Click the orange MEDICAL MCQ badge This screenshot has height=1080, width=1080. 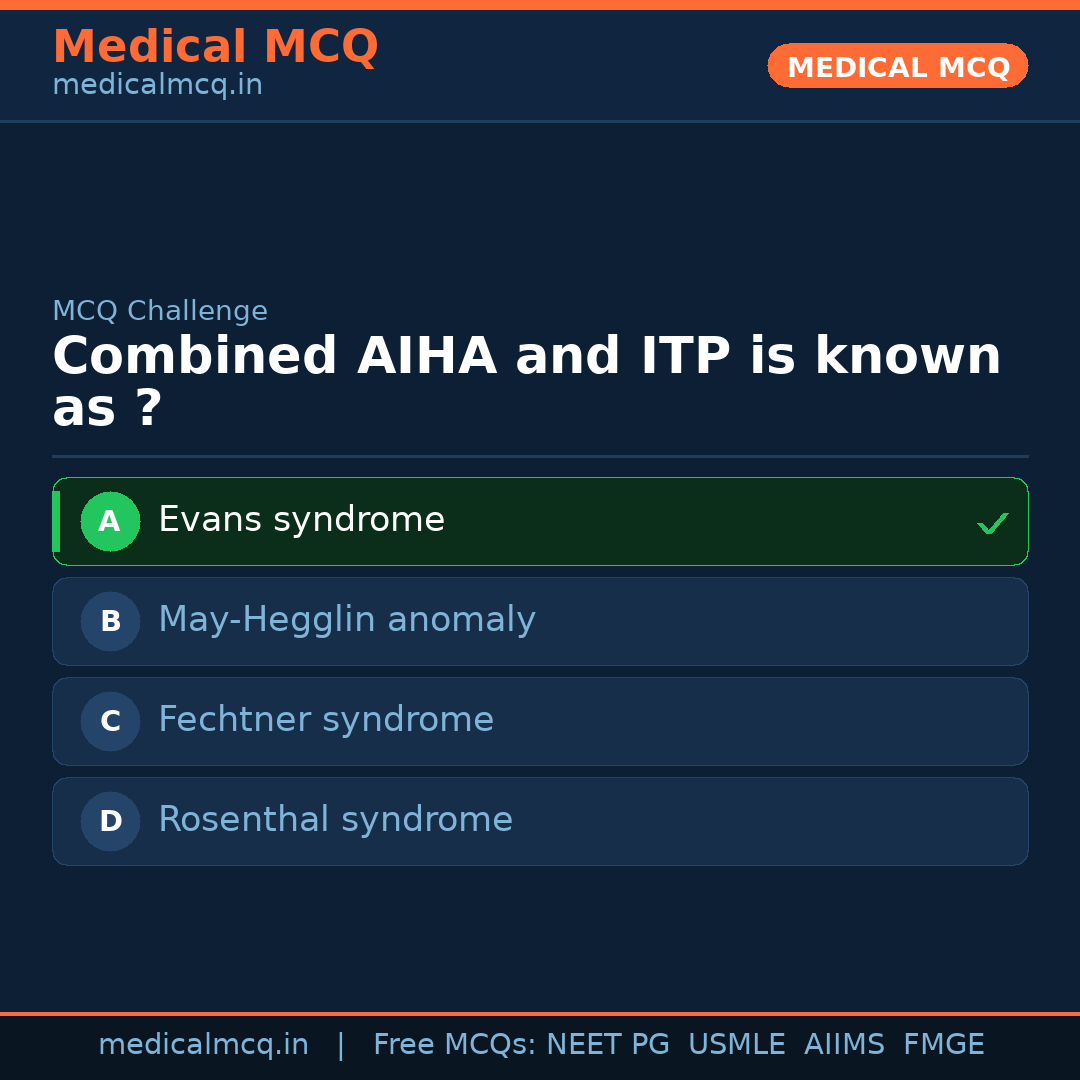(x=897, y=66)
